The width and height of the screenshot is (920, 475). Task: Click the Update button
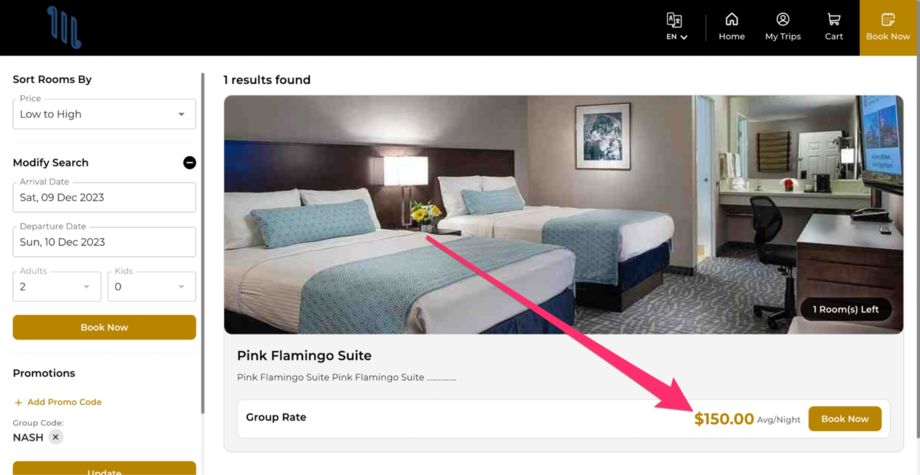pyautogui.click(x=104, y=469)
